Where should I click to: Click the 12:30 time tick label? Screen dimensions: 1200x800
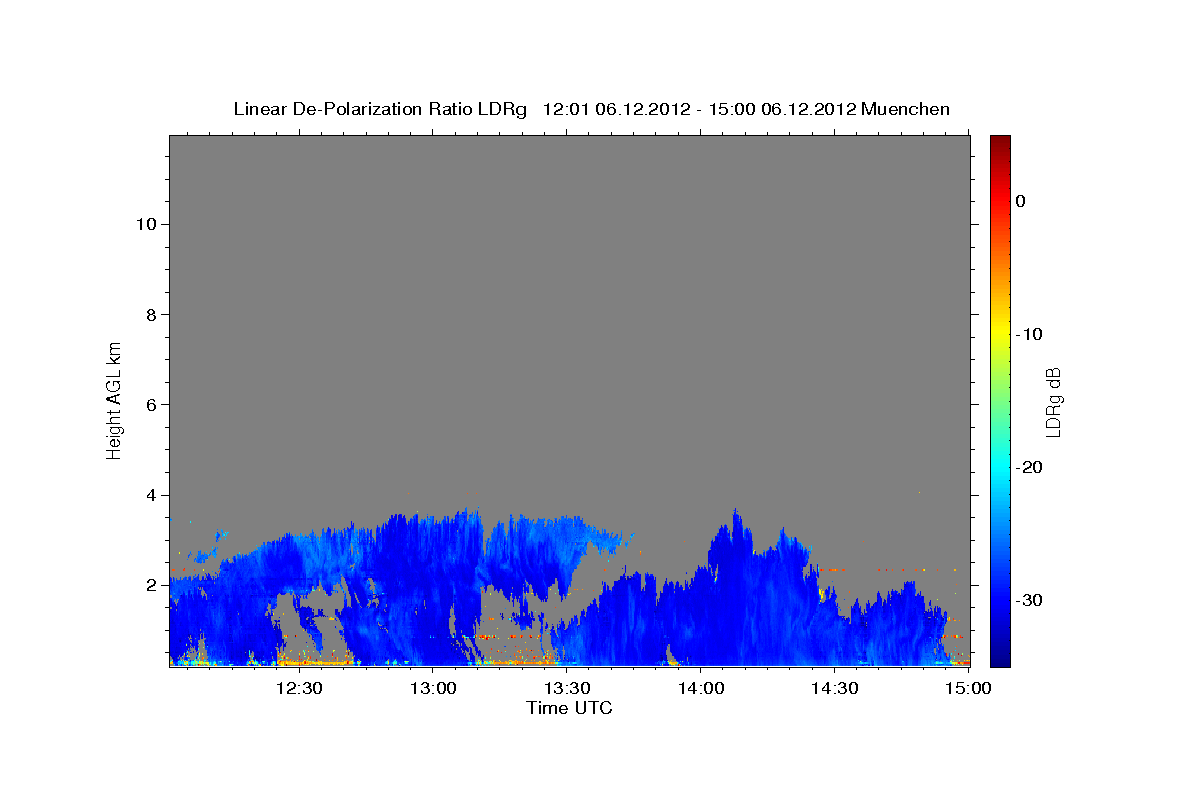(298, 688)
